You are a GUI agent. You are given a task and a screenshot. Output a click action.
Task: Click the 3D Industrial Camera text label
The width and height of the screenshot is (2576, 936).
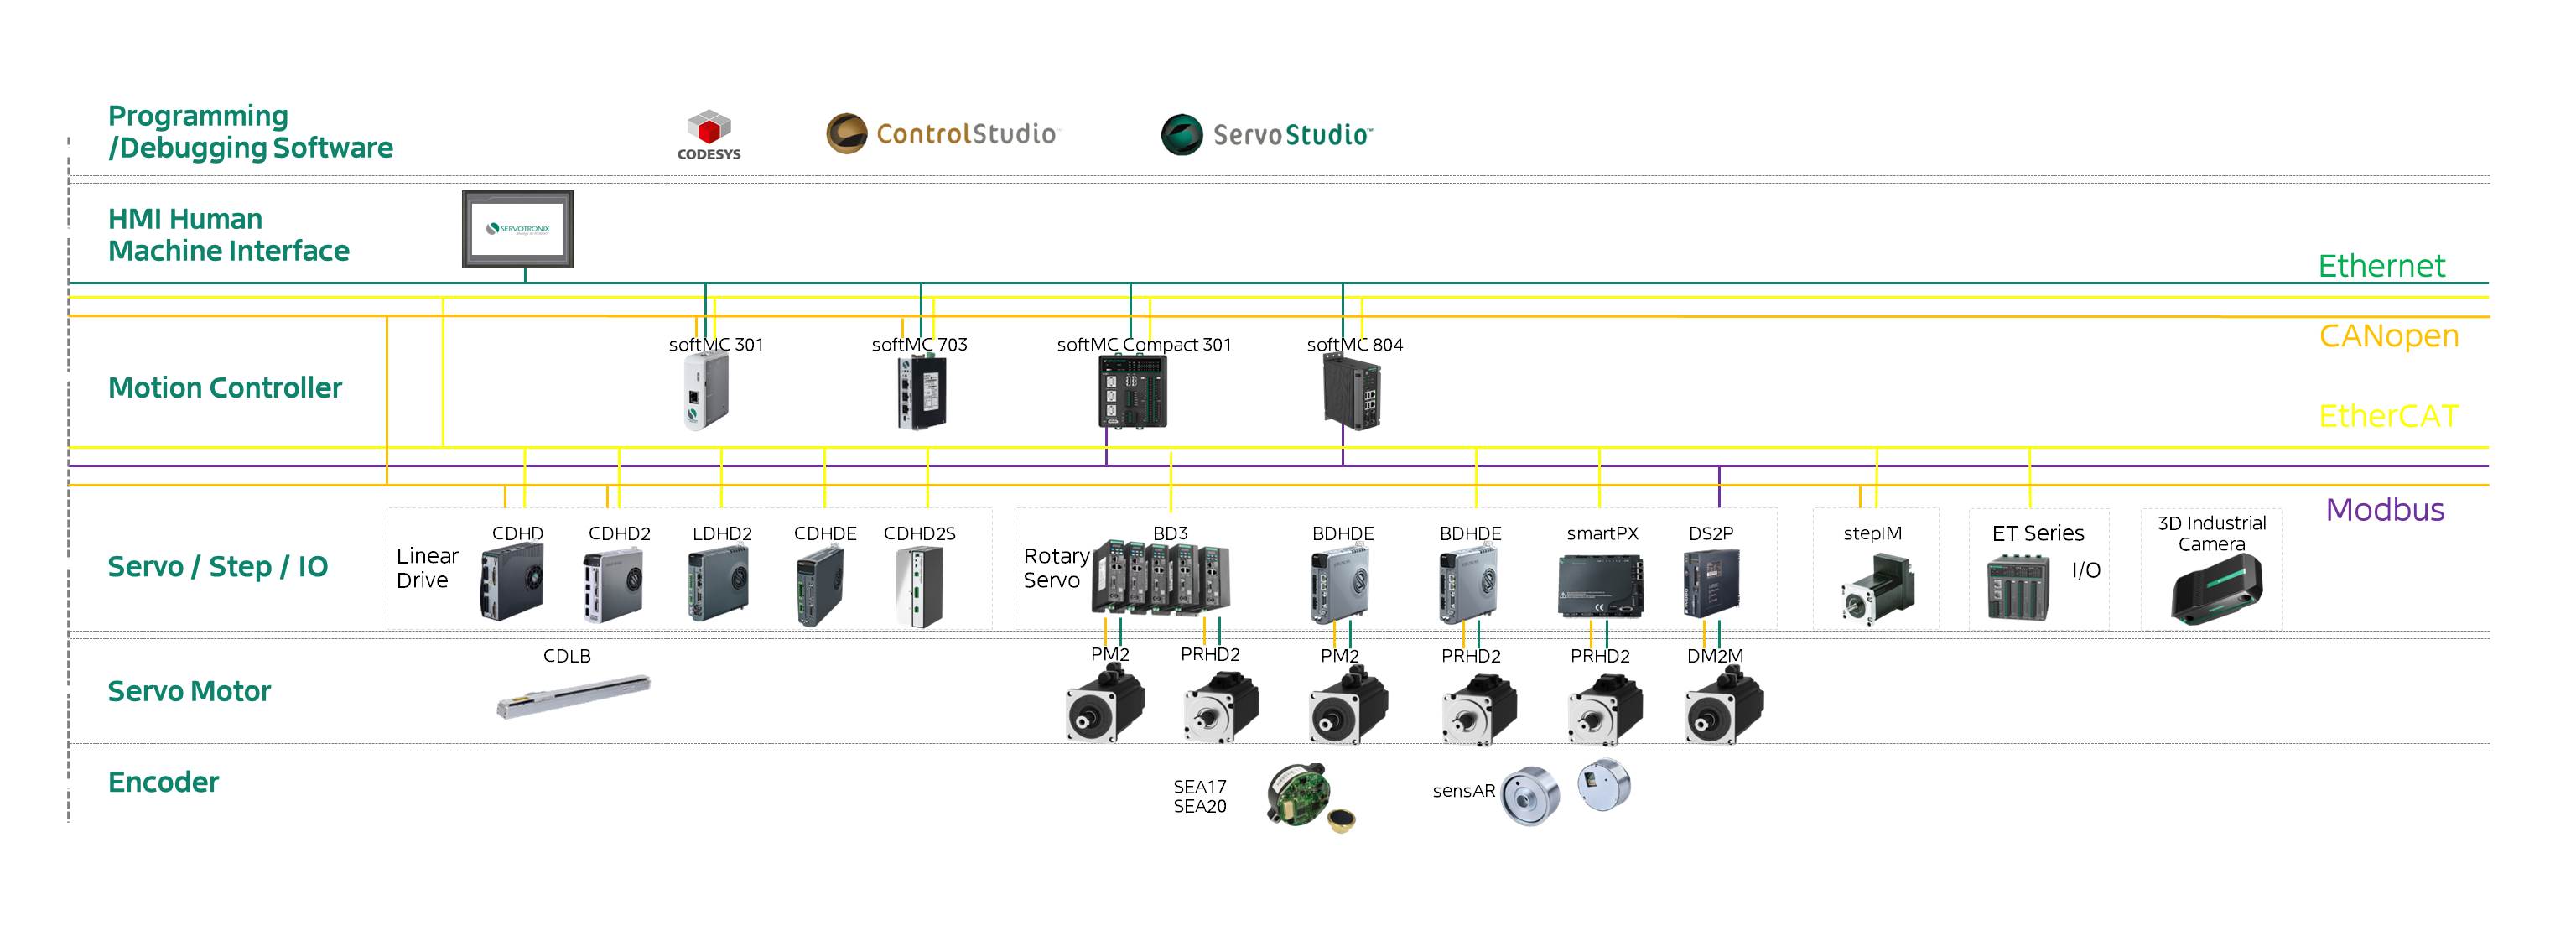pos(2212,534)
